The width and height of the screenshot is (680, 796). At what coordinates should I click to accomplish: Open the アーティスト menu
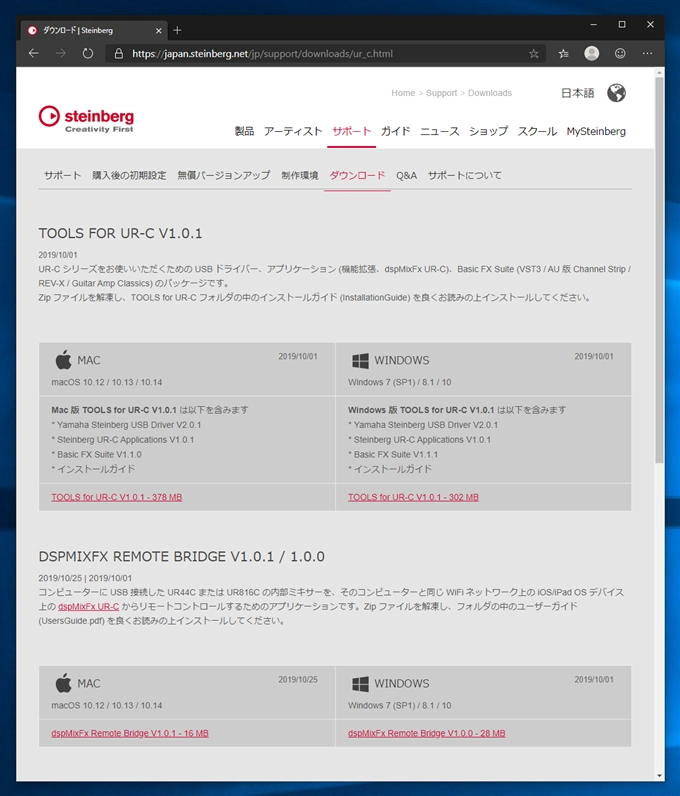[x=293, y=131]
